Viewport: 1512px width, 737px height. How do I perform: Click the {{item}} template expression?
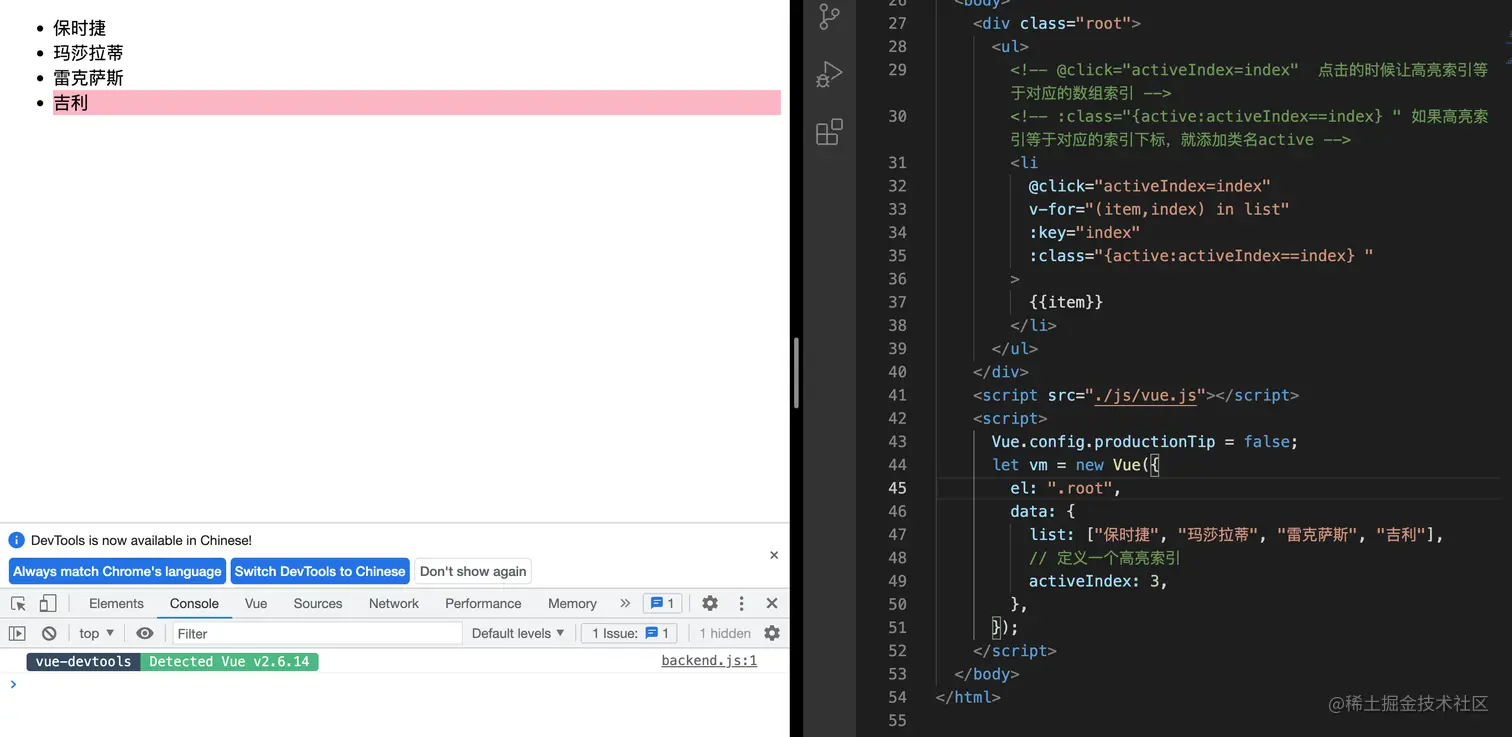pyautogui.click(x=1066, y=302)
